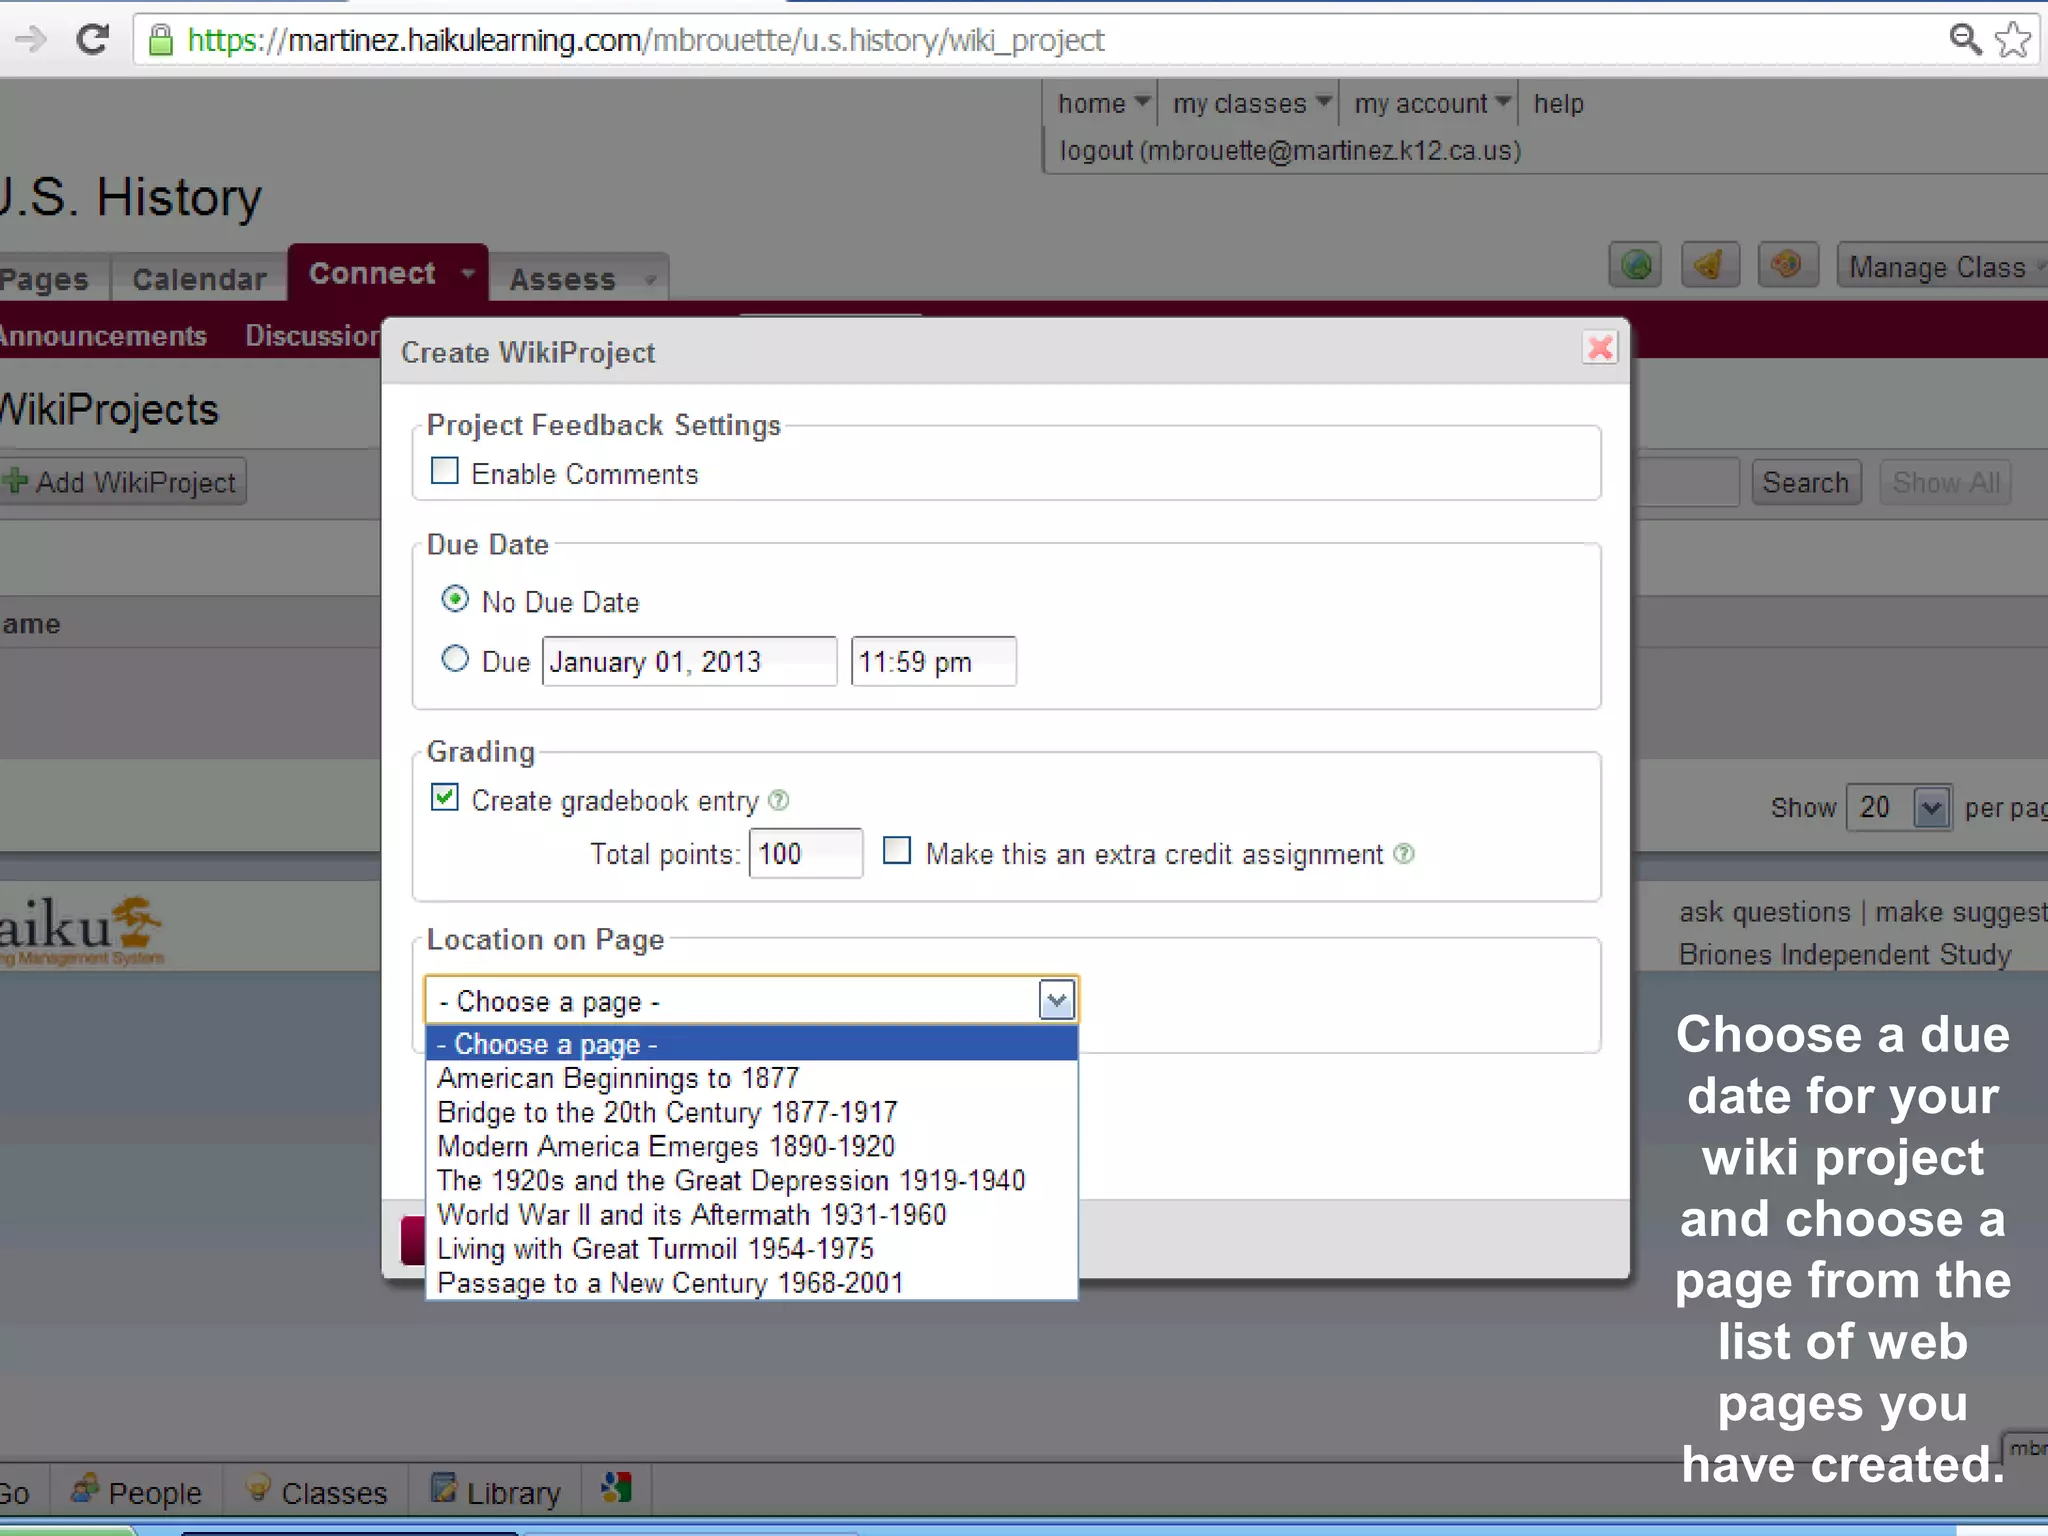Open the Discussions sub-tab

313,335
